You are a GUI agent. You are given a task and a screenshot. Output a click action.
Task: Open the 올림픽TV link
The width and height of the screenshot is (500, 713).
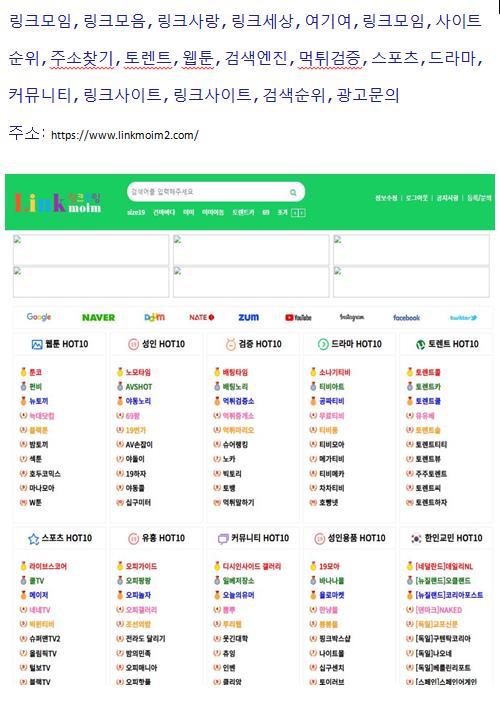pyautogui.click(x=43, y=653)
